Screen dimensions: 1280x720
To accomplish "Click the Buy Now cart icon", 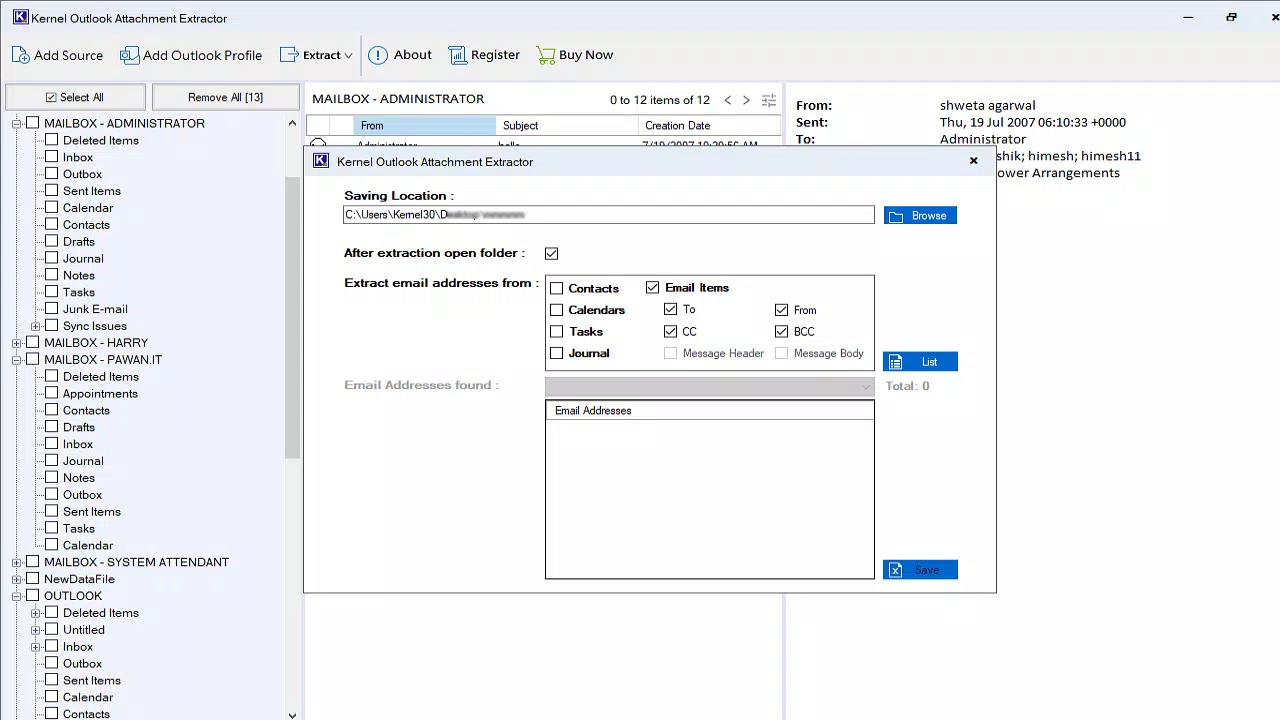I will click(x=545, y=55).
